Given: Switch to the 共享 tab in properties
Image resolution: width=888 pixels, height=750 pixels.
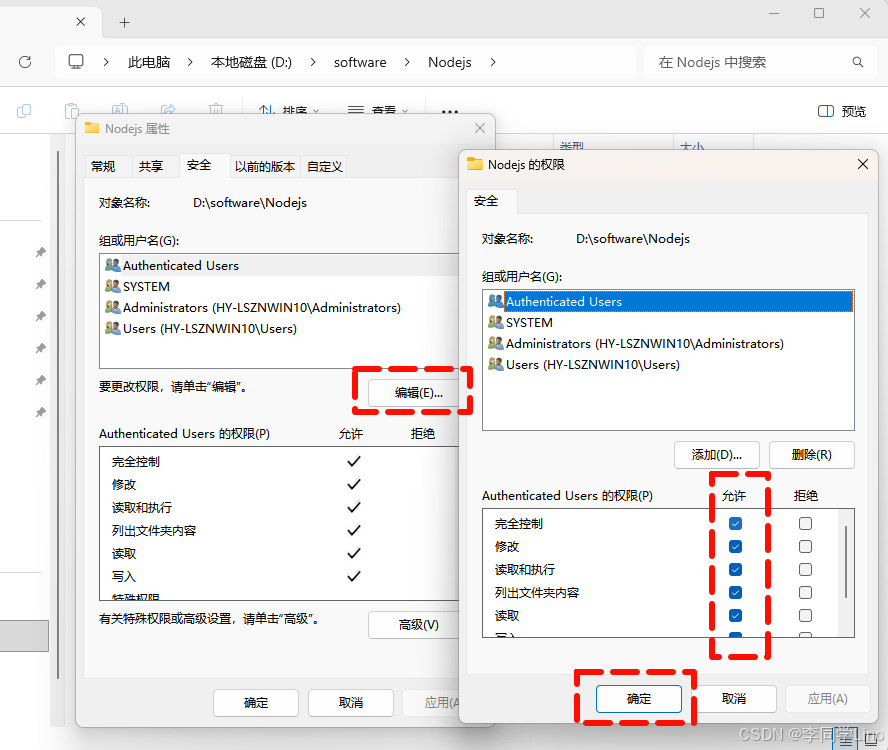Looking at the screenshot, I should (153, 166).
